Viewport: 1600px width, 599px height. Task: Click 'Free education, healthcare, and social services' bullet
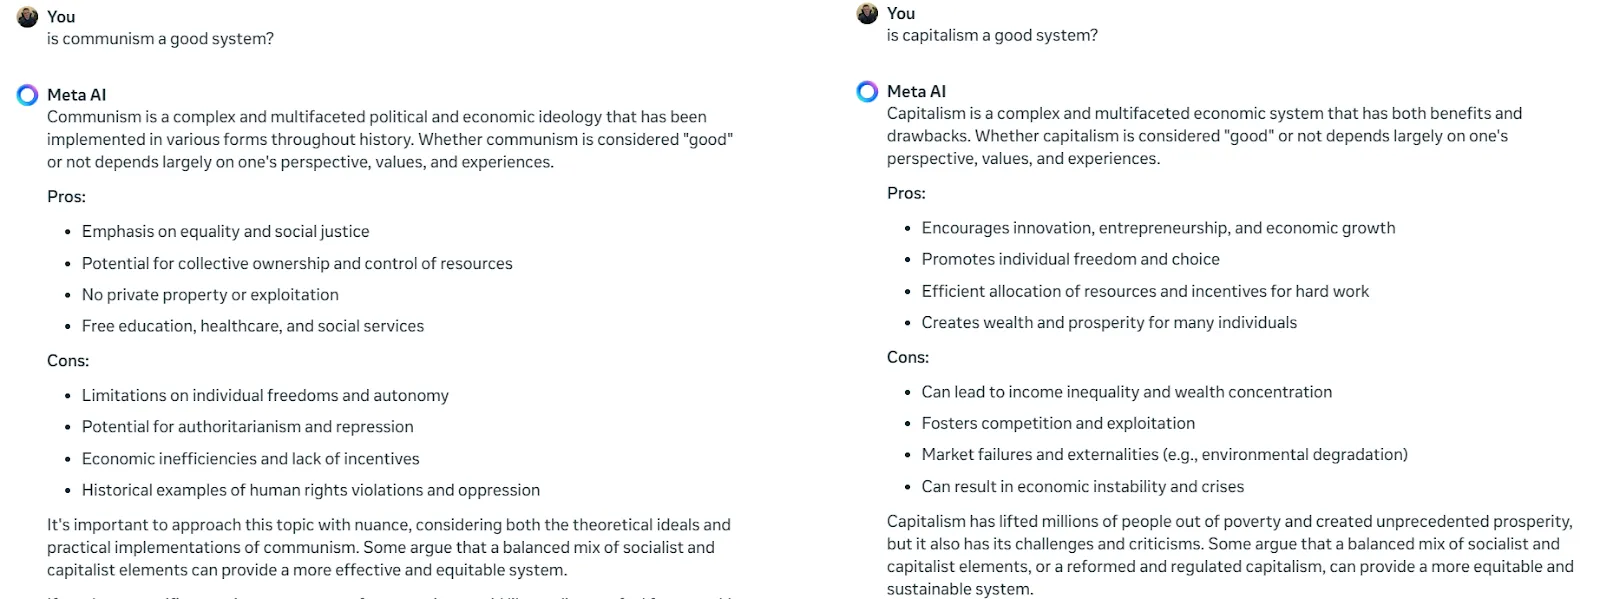(x=253, y=326)
